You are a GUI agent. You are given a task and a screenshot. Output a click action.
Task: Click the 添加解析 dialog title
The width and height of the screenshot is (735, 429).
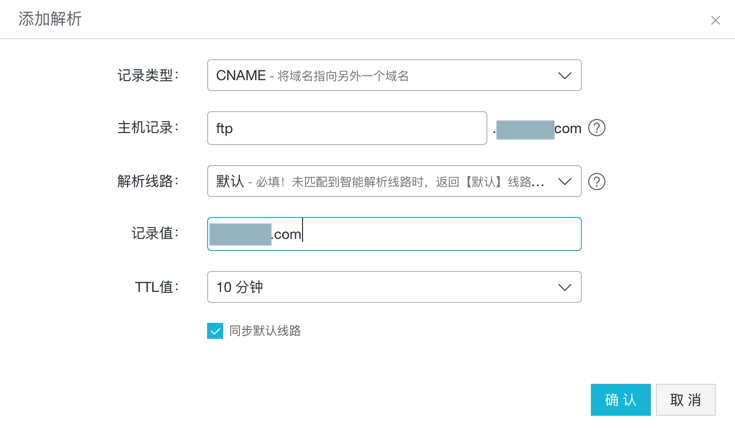click(x=50, y=19)
